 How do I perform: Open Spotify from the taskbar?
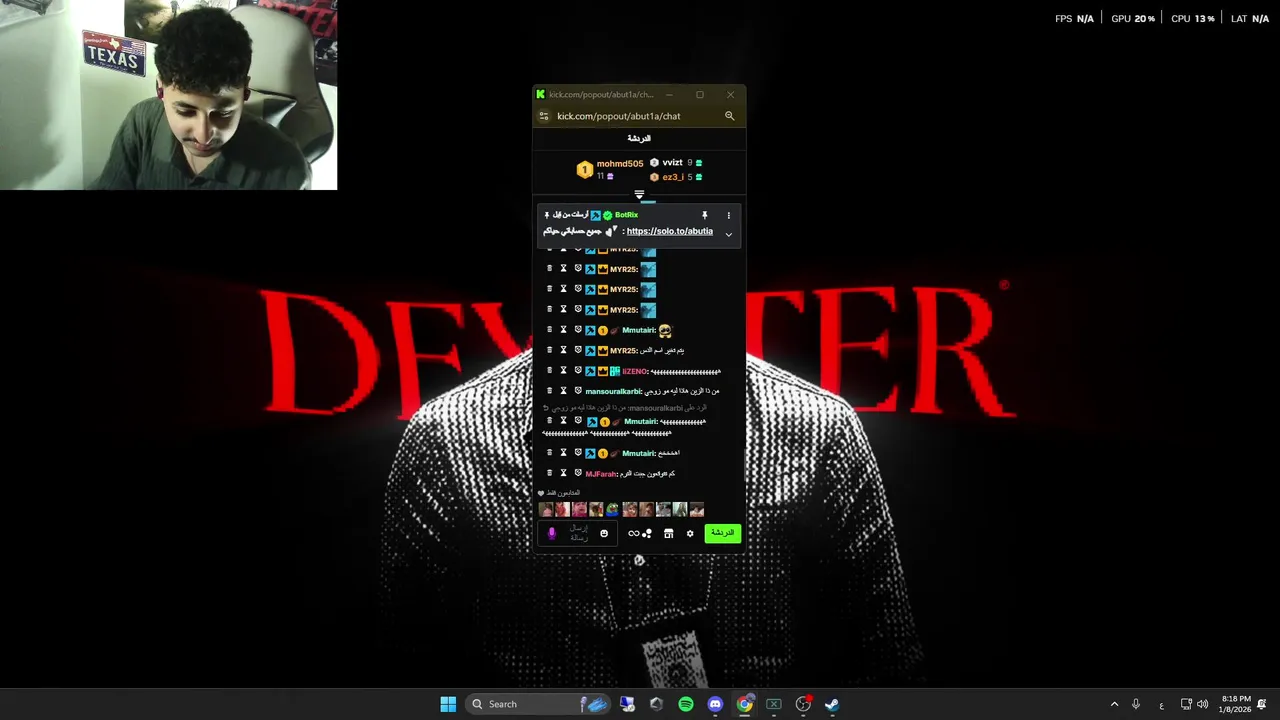(x=685, y=704)
